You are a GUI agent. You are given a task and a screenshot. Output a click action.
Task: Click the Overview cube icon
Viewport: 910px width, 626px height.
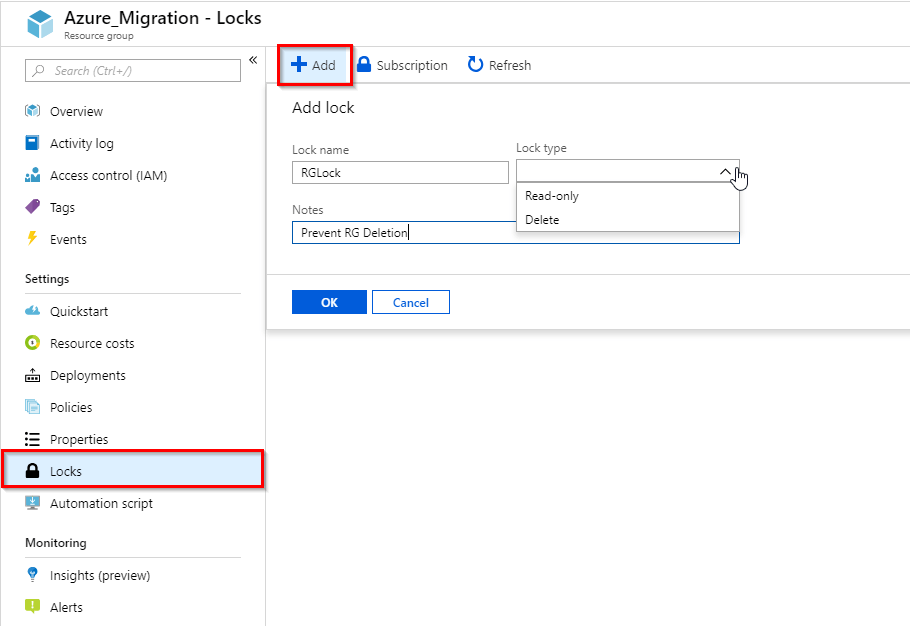32,111
